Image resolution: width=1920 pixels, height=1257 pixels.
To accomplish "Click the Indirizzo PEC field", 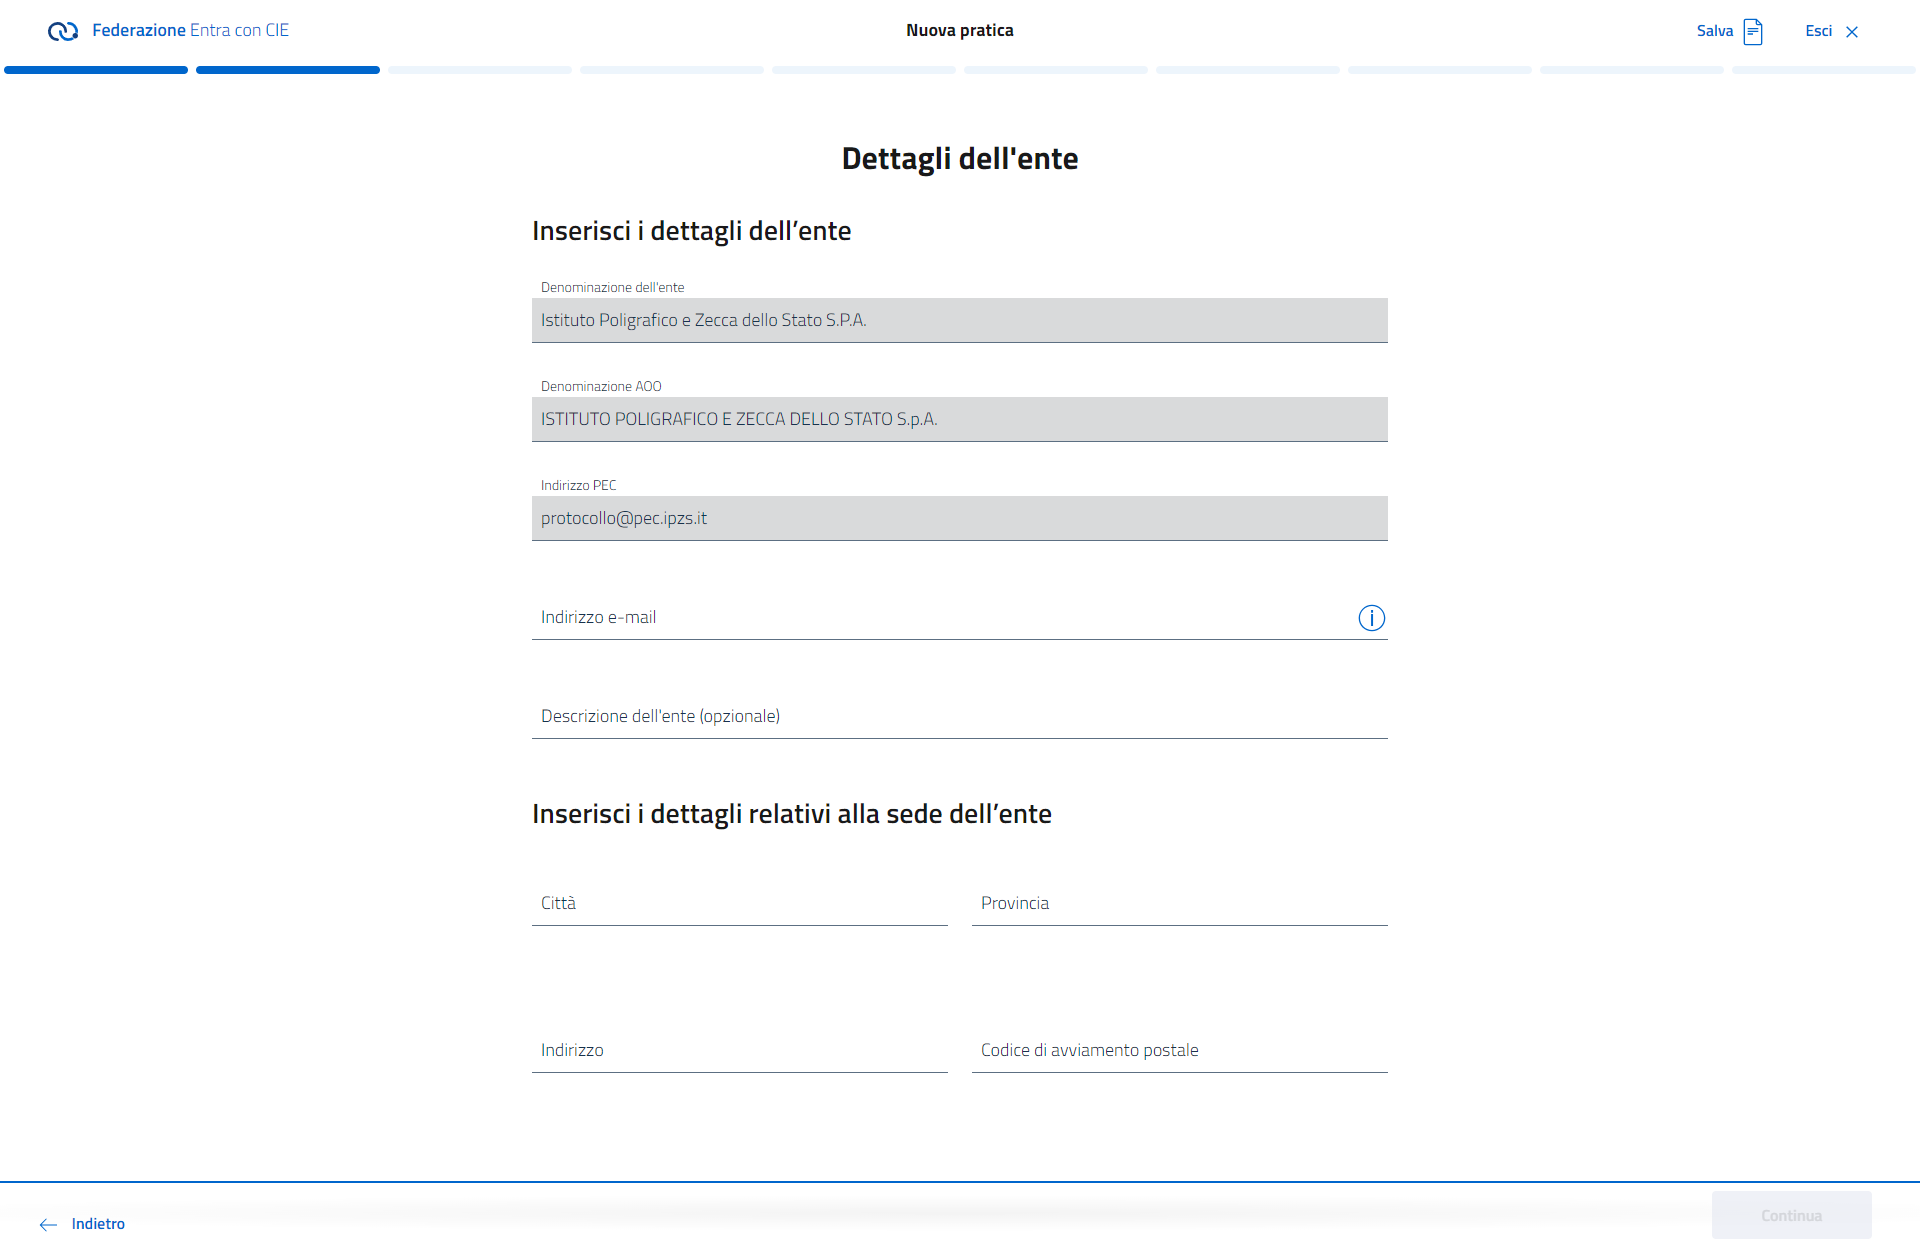I will pyautogui.click(x=958, y=518).
